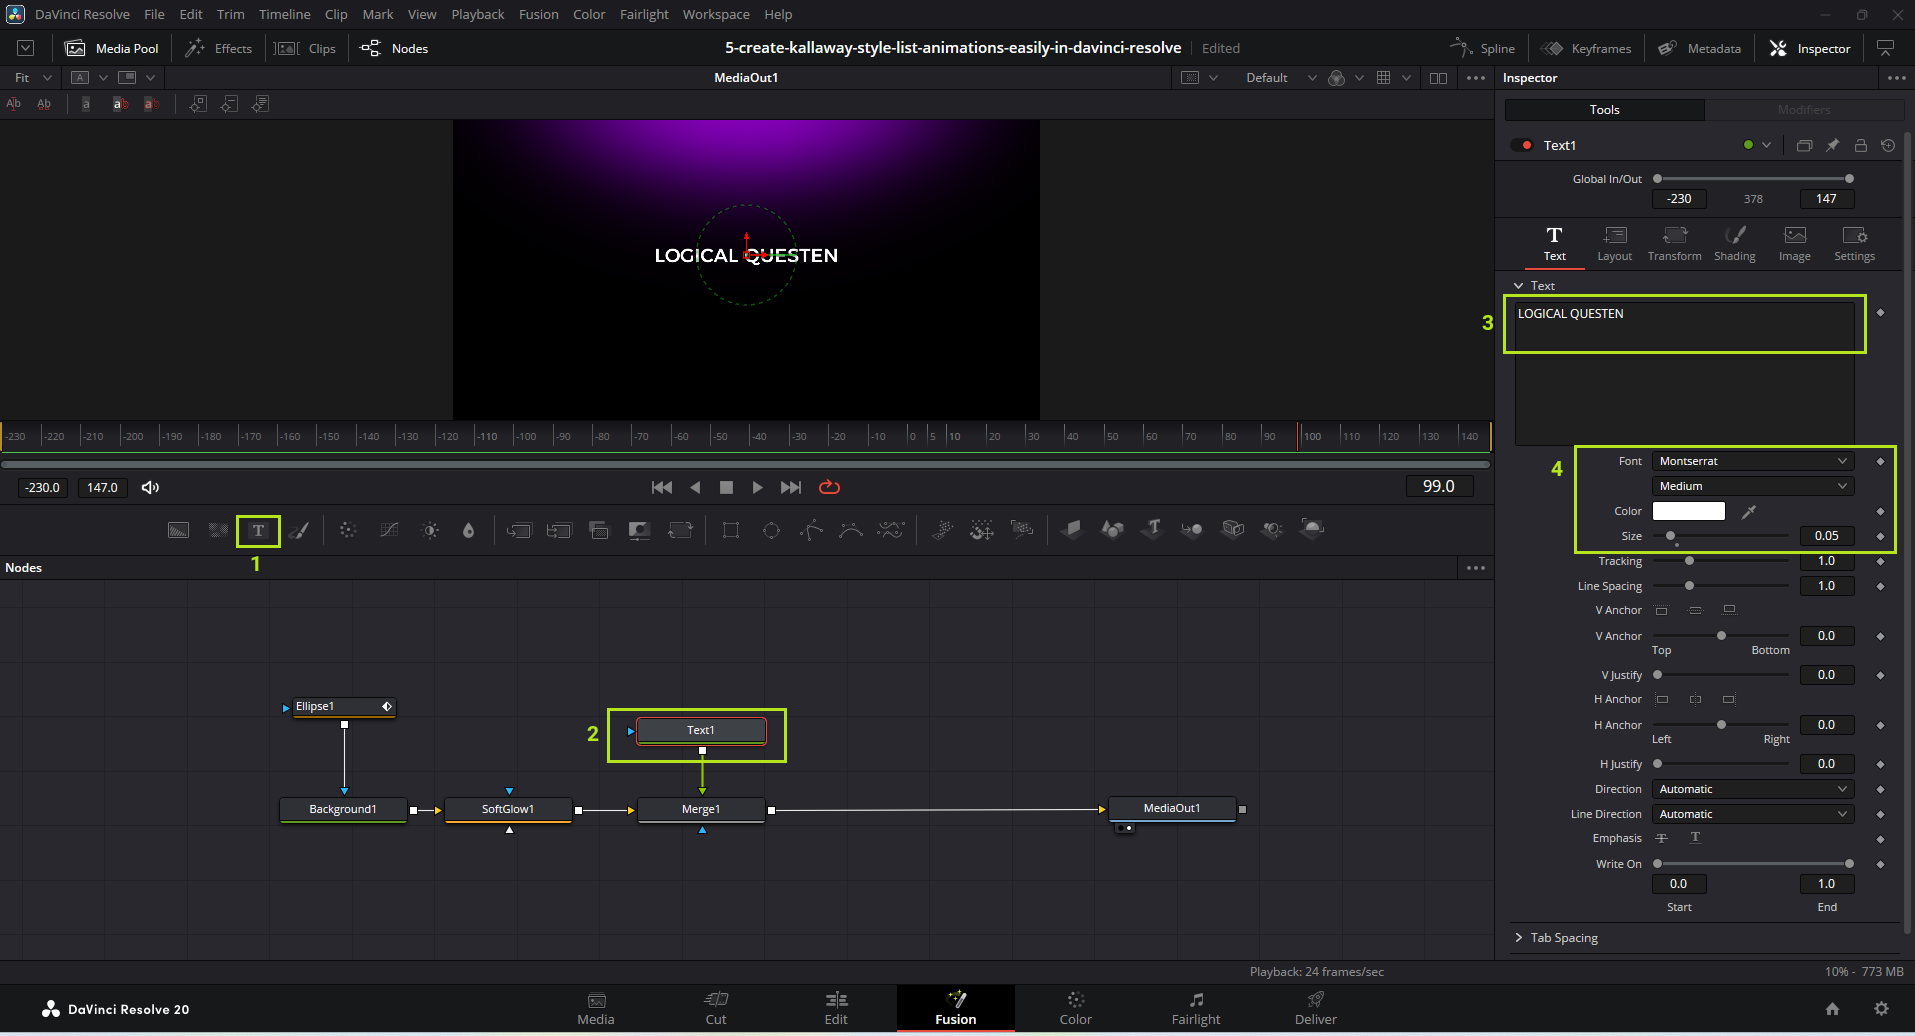The width and height of the screenshot is (1915, 1036).
Task: Click the Paint brush tool icon
Action: [x=299, y=531]
